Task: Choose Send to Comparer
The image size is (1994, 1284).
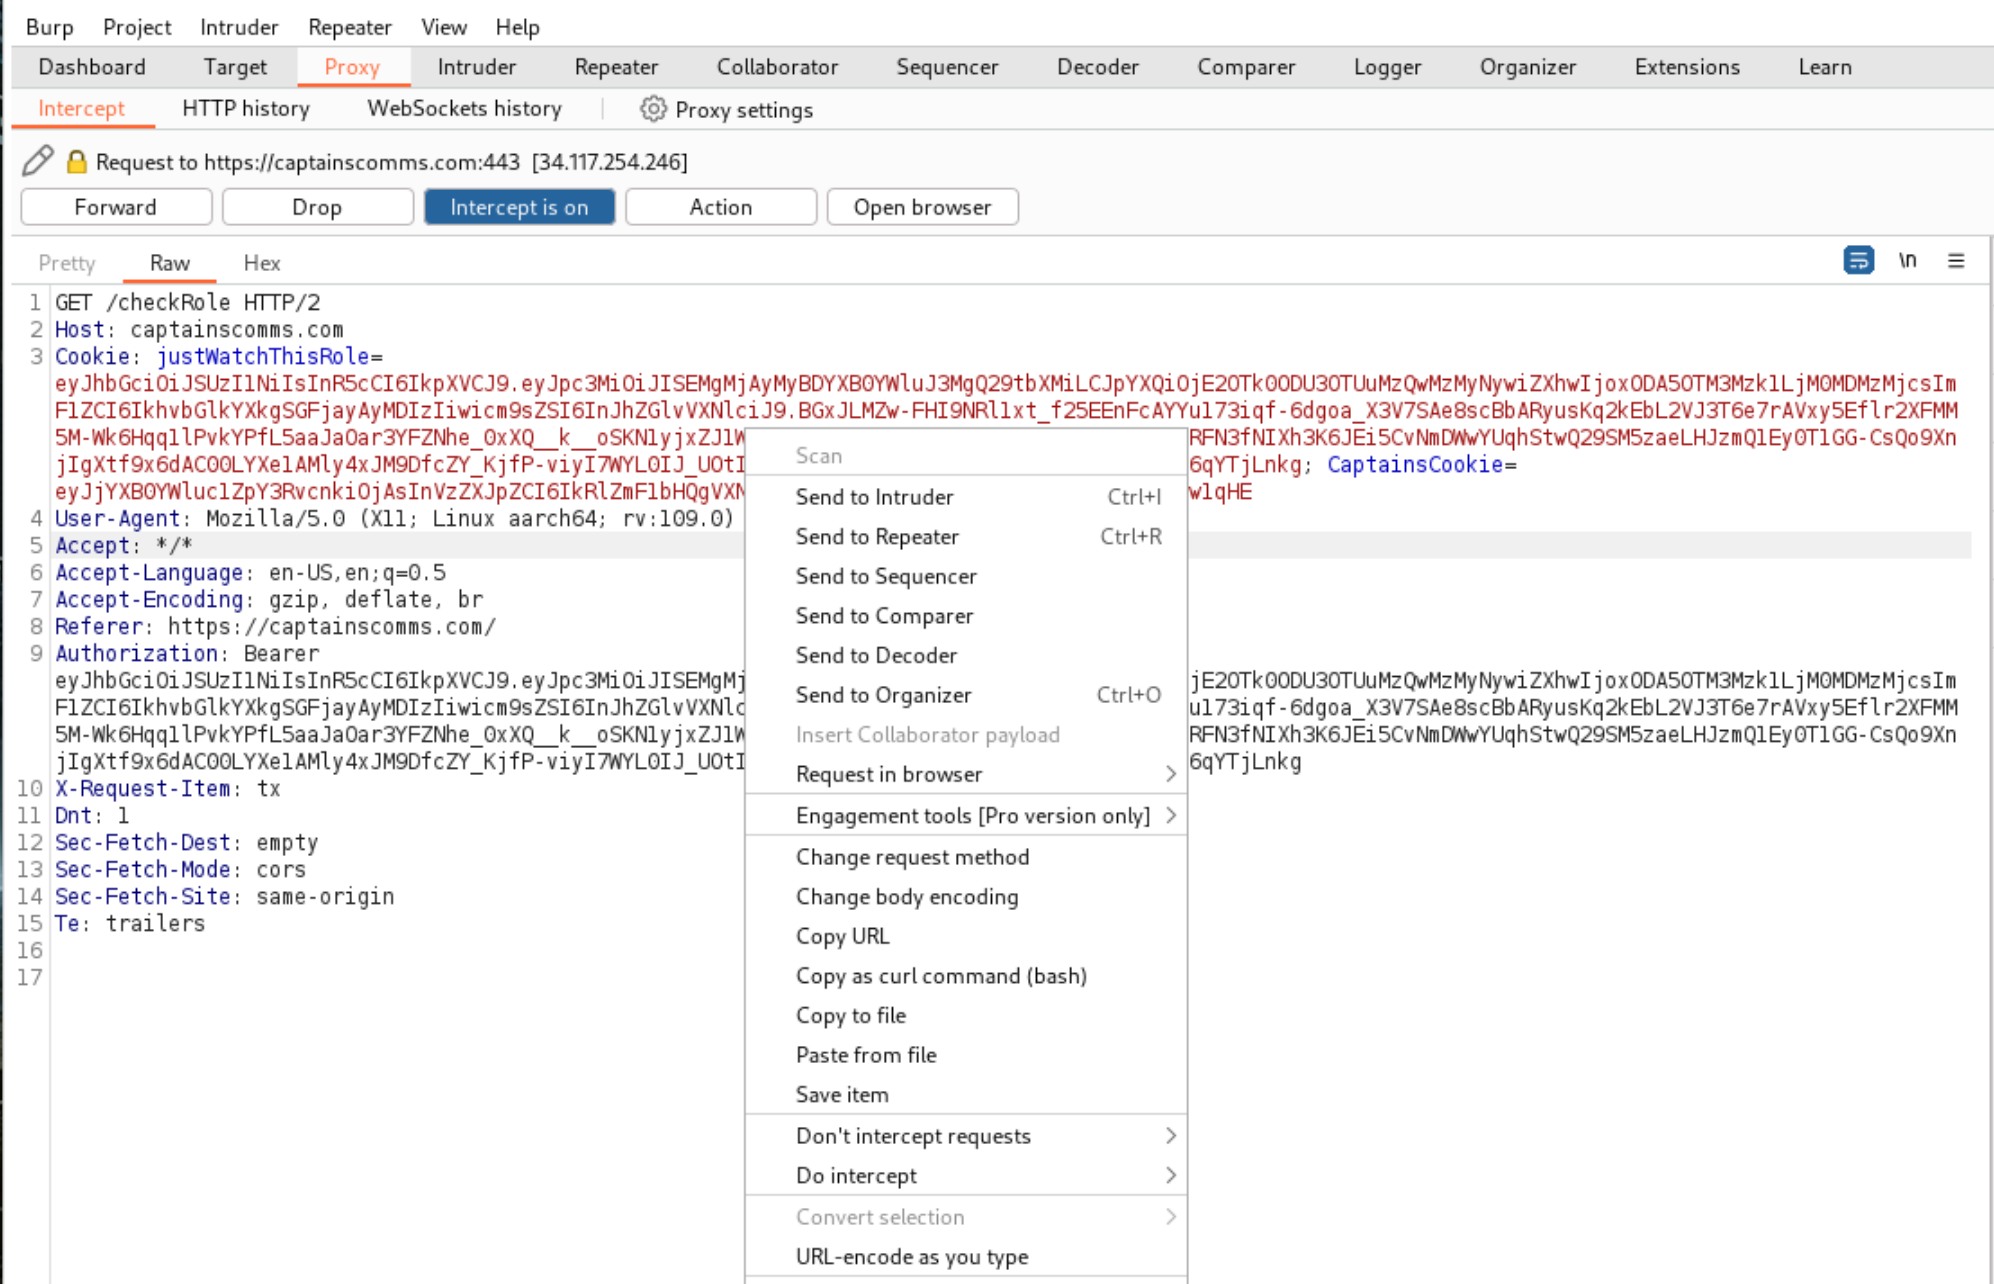Action: pyautogui.click(x=966, y=616)
